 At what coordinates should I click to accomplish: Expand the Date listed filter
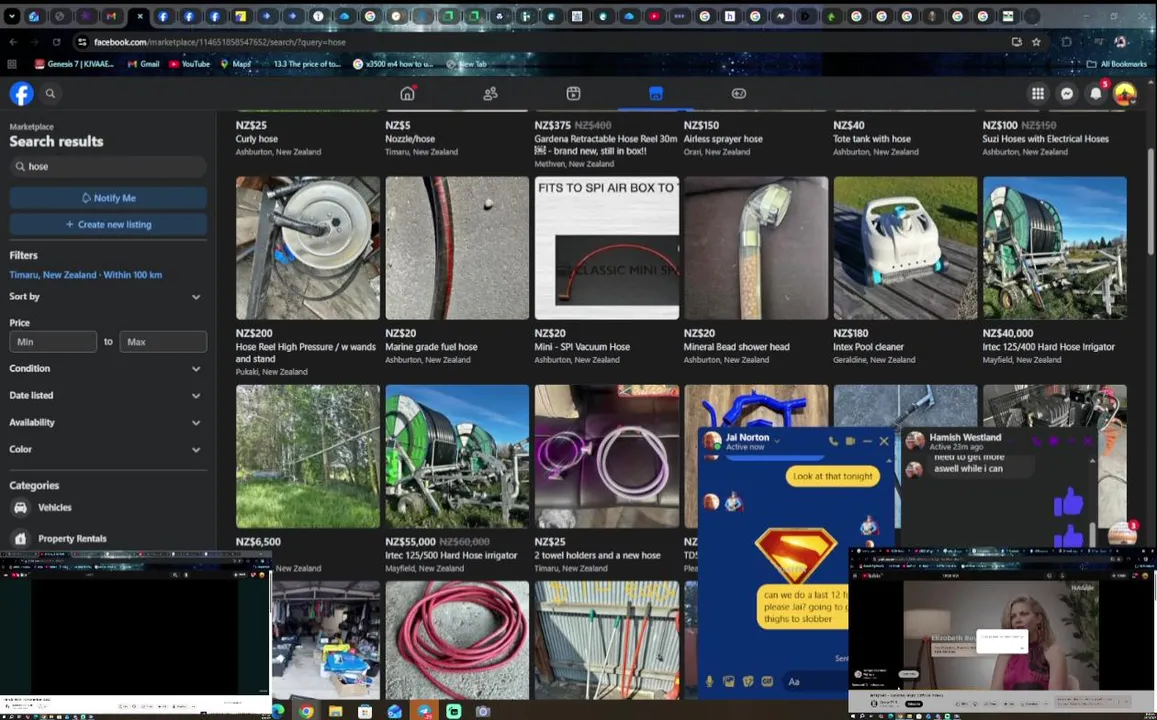106,395
